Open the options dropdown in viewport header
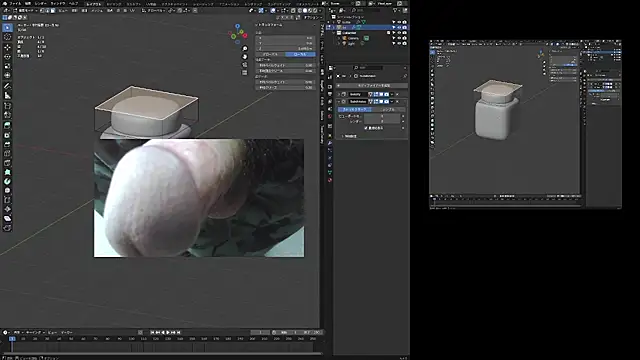640x360 pixels. tap(313, 18)
